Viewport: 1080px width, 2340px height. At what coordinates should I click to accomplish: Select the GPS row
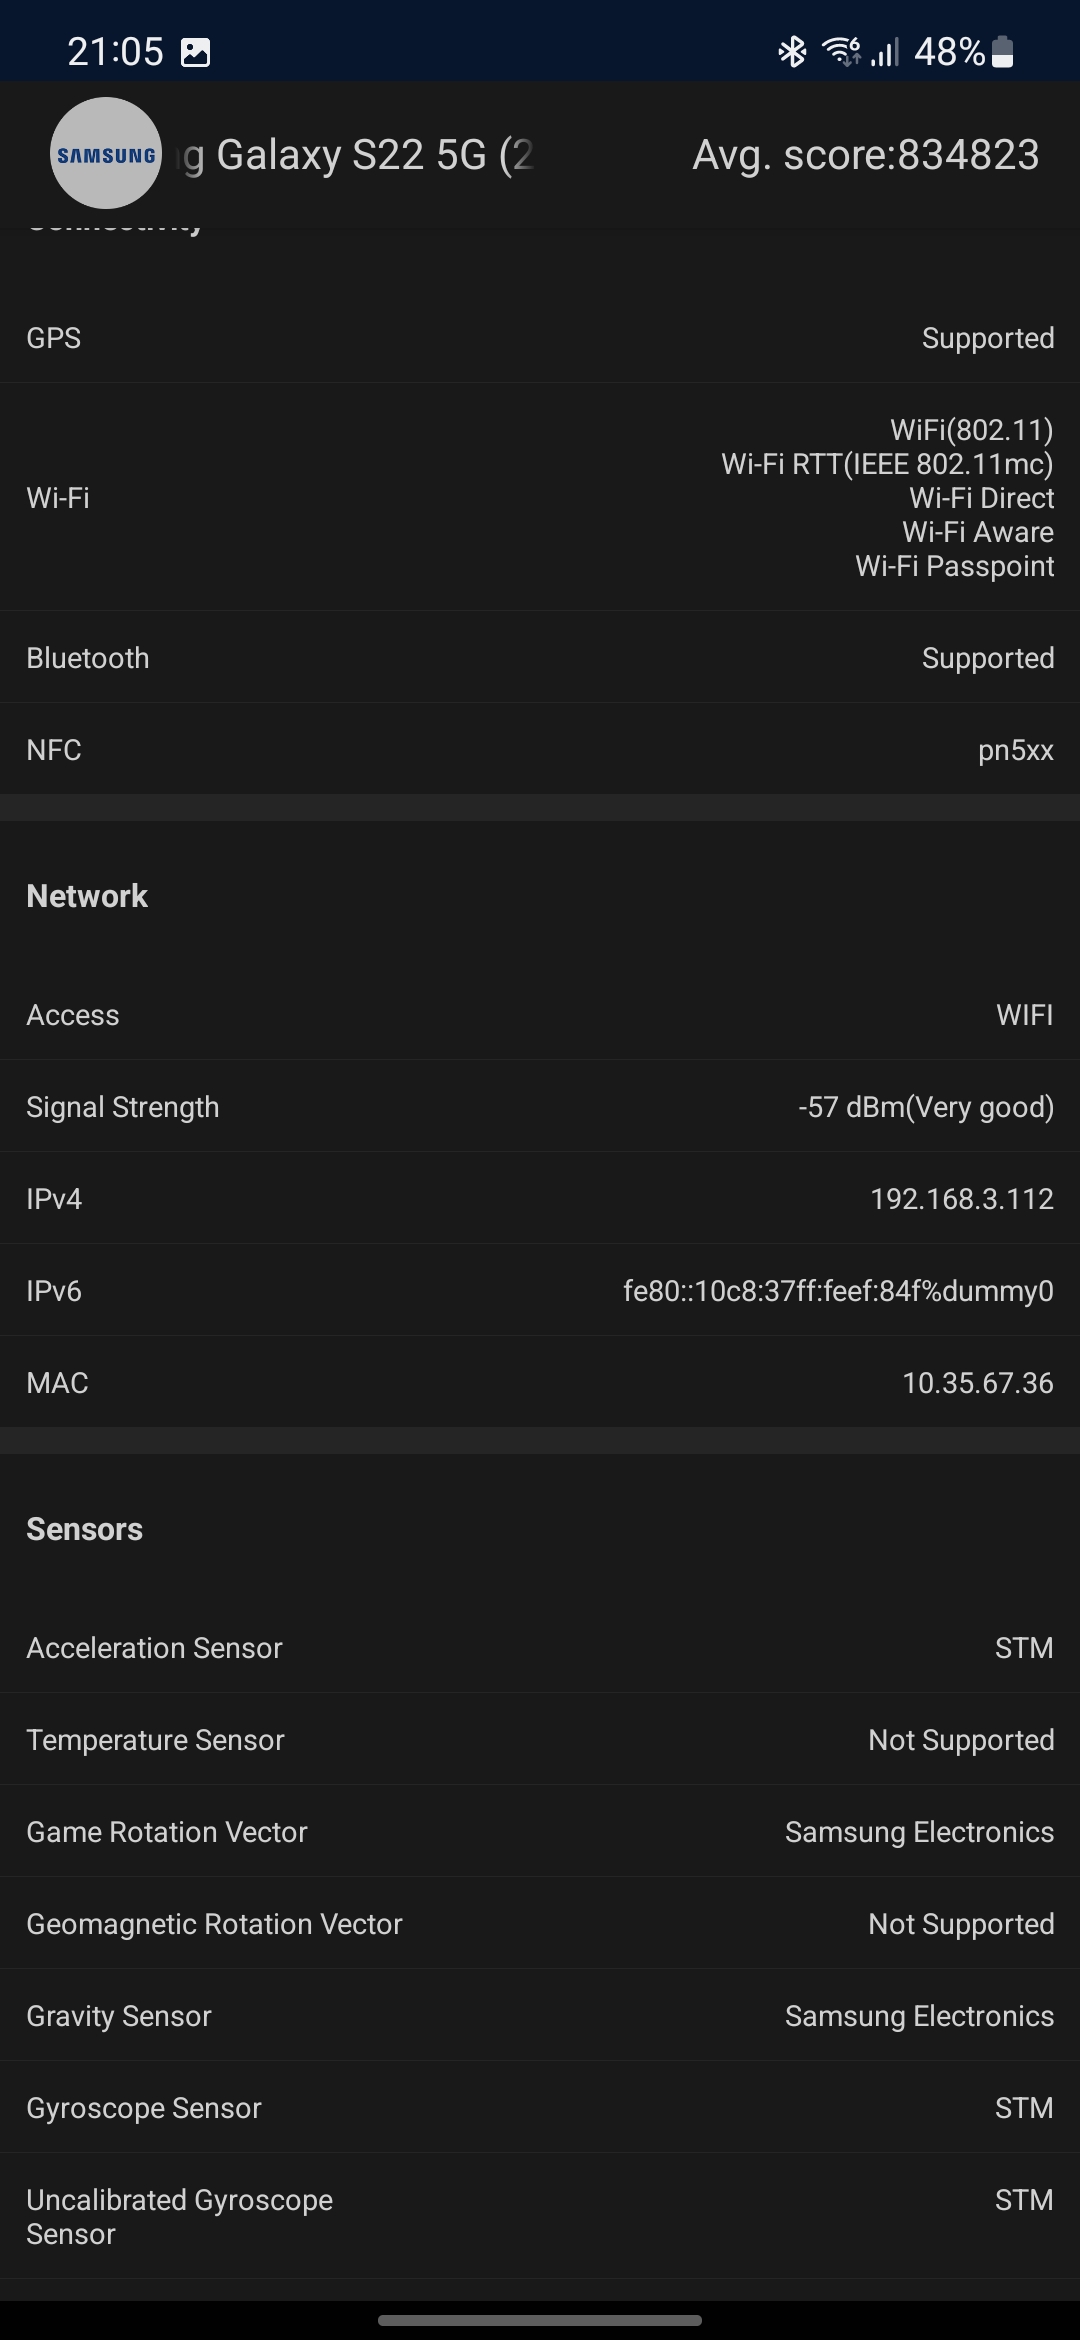[540, 338]
